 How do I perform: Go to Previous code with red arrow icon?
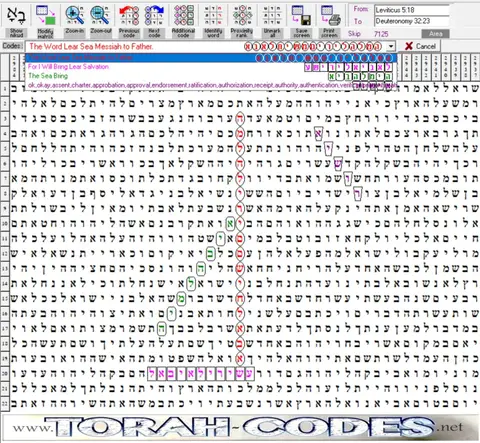129,15
